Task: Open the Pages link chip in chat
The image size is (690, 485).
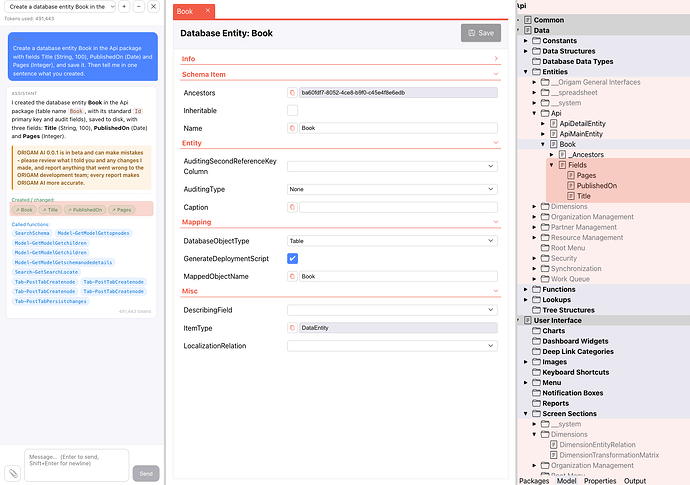Action: [121, 210]
